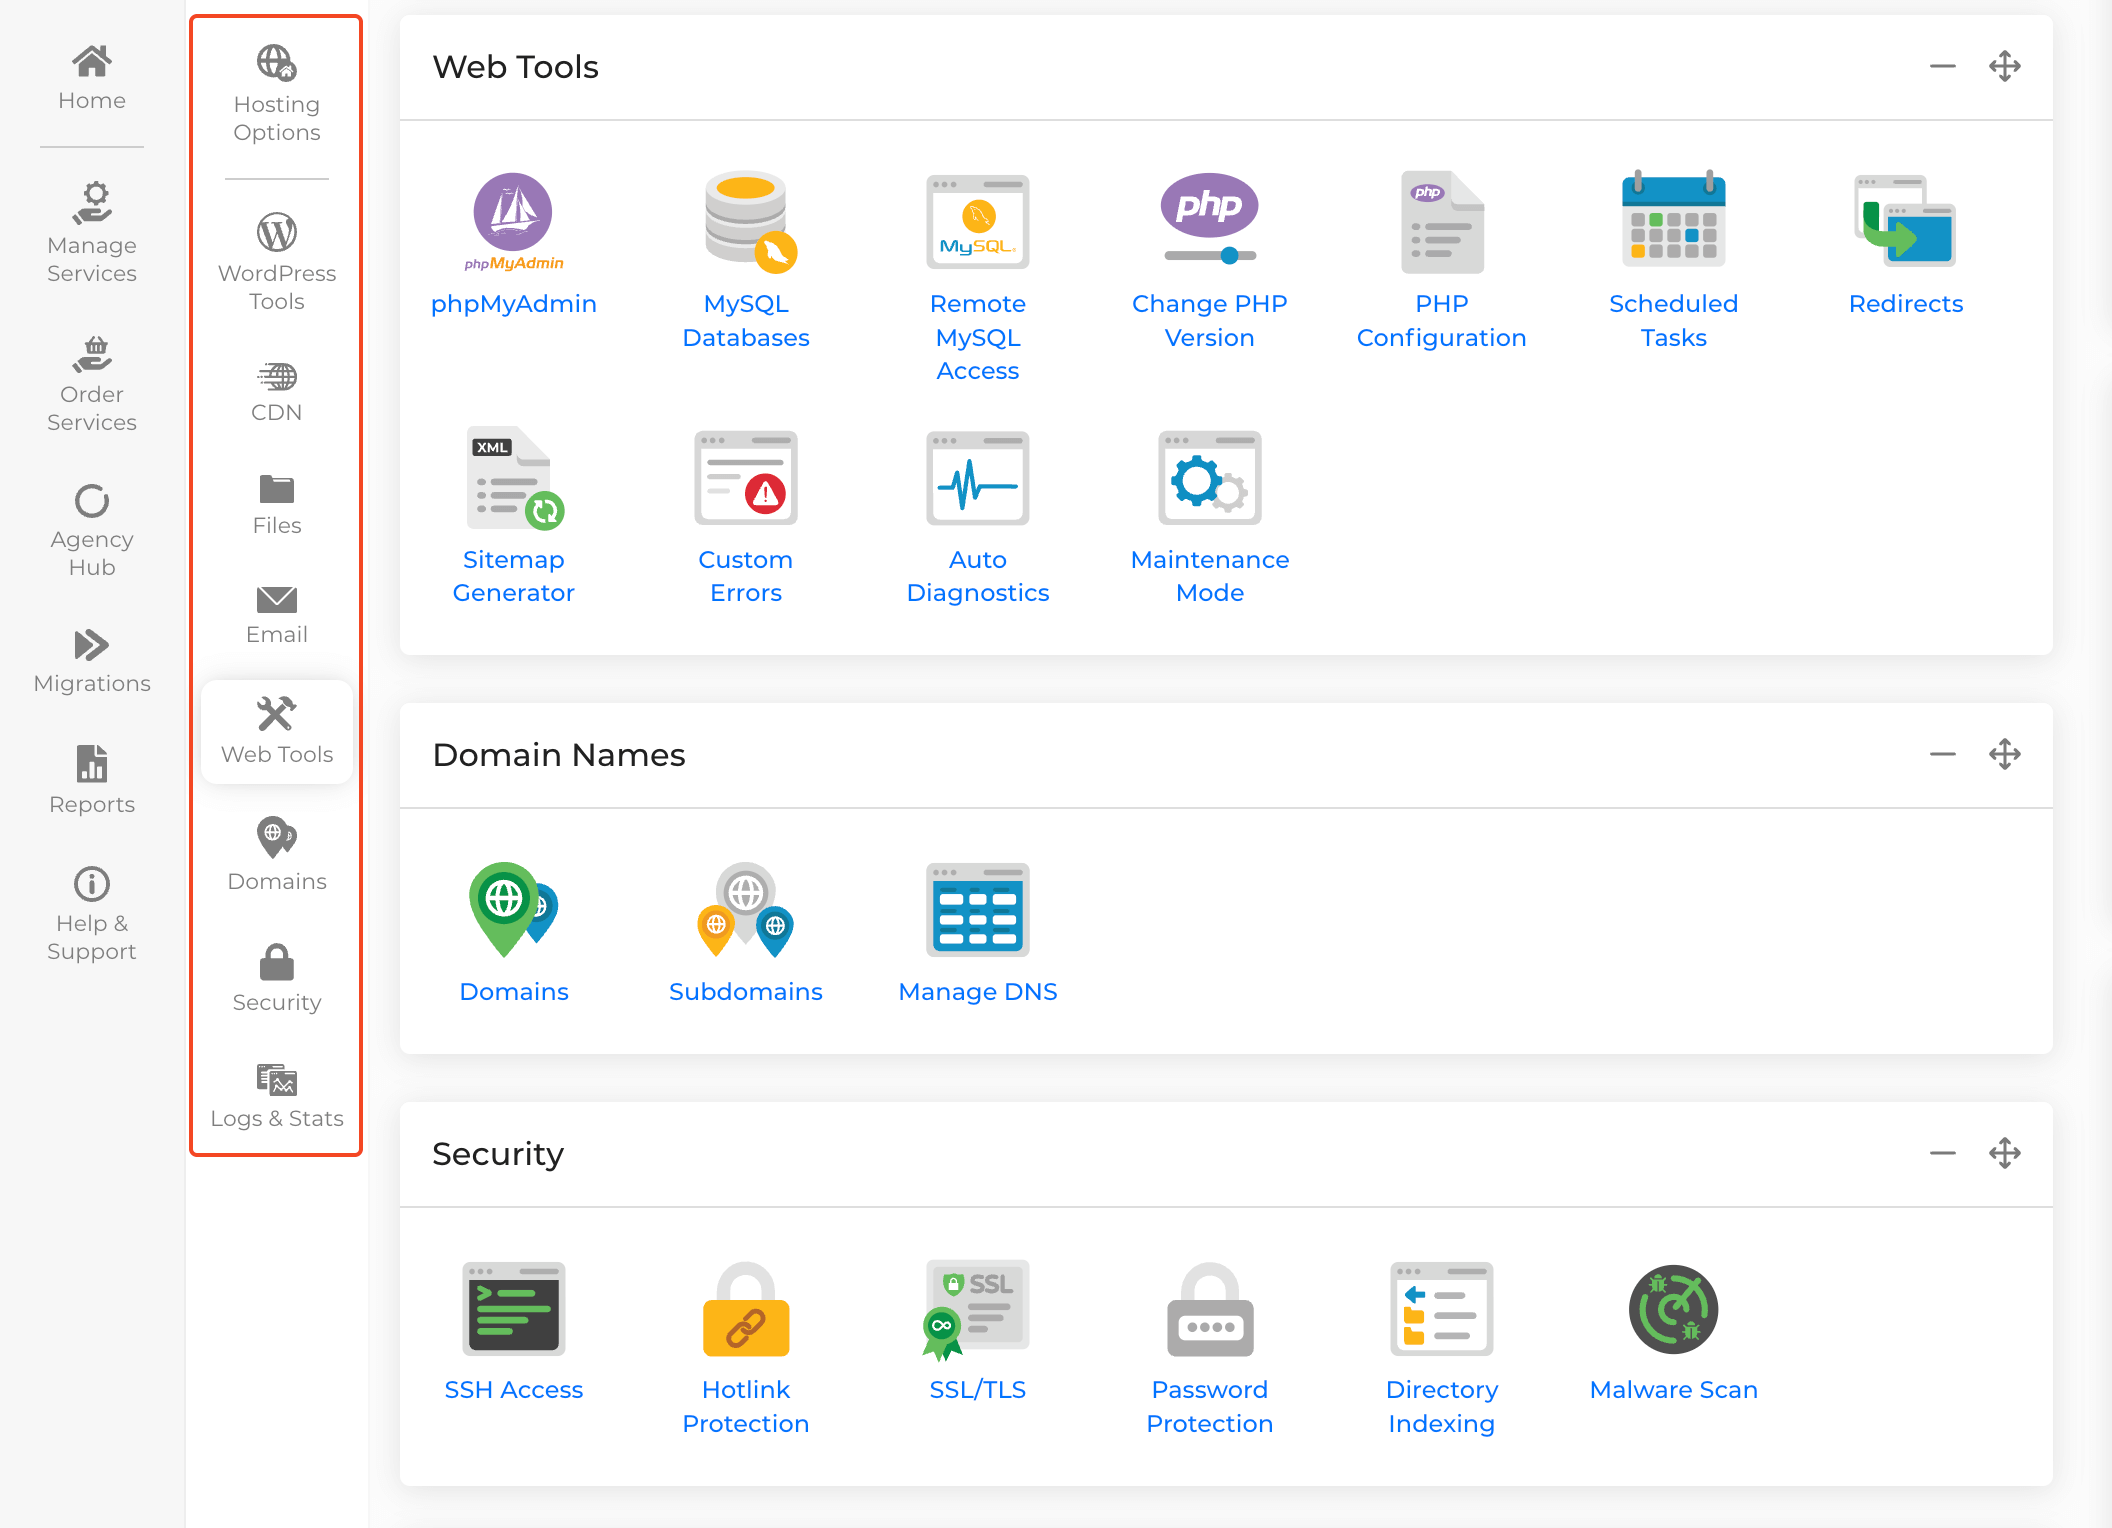2112x1528 pixels.
Task: Click the phpMyAdmin text link
Action: (x=514, y=304)
